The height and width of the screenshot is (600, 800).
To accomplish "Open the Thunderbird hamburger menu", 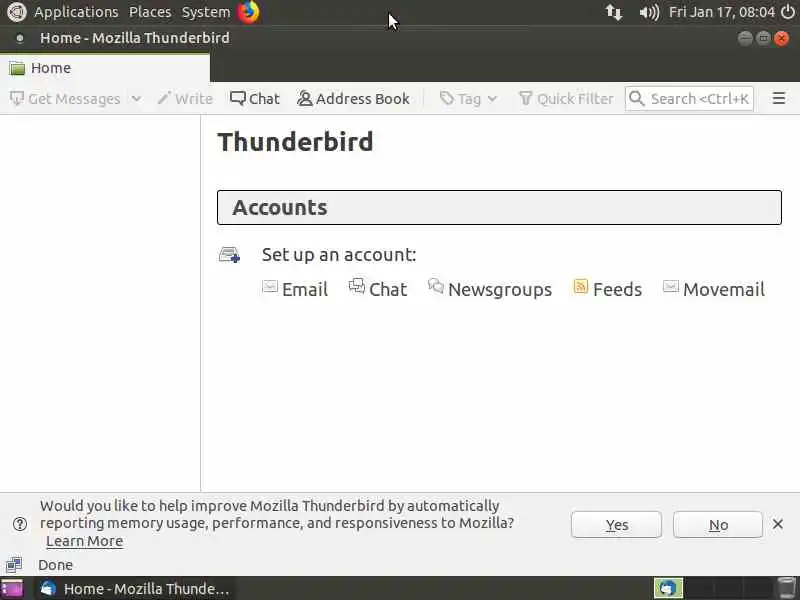I will click(x=779, y=98).
